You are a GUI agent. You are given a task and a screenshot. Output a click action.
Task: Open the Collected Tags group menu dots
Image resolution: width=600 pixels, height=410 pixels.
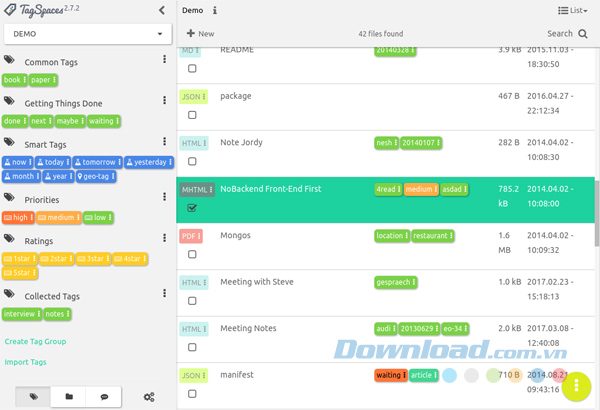(165, 293)
